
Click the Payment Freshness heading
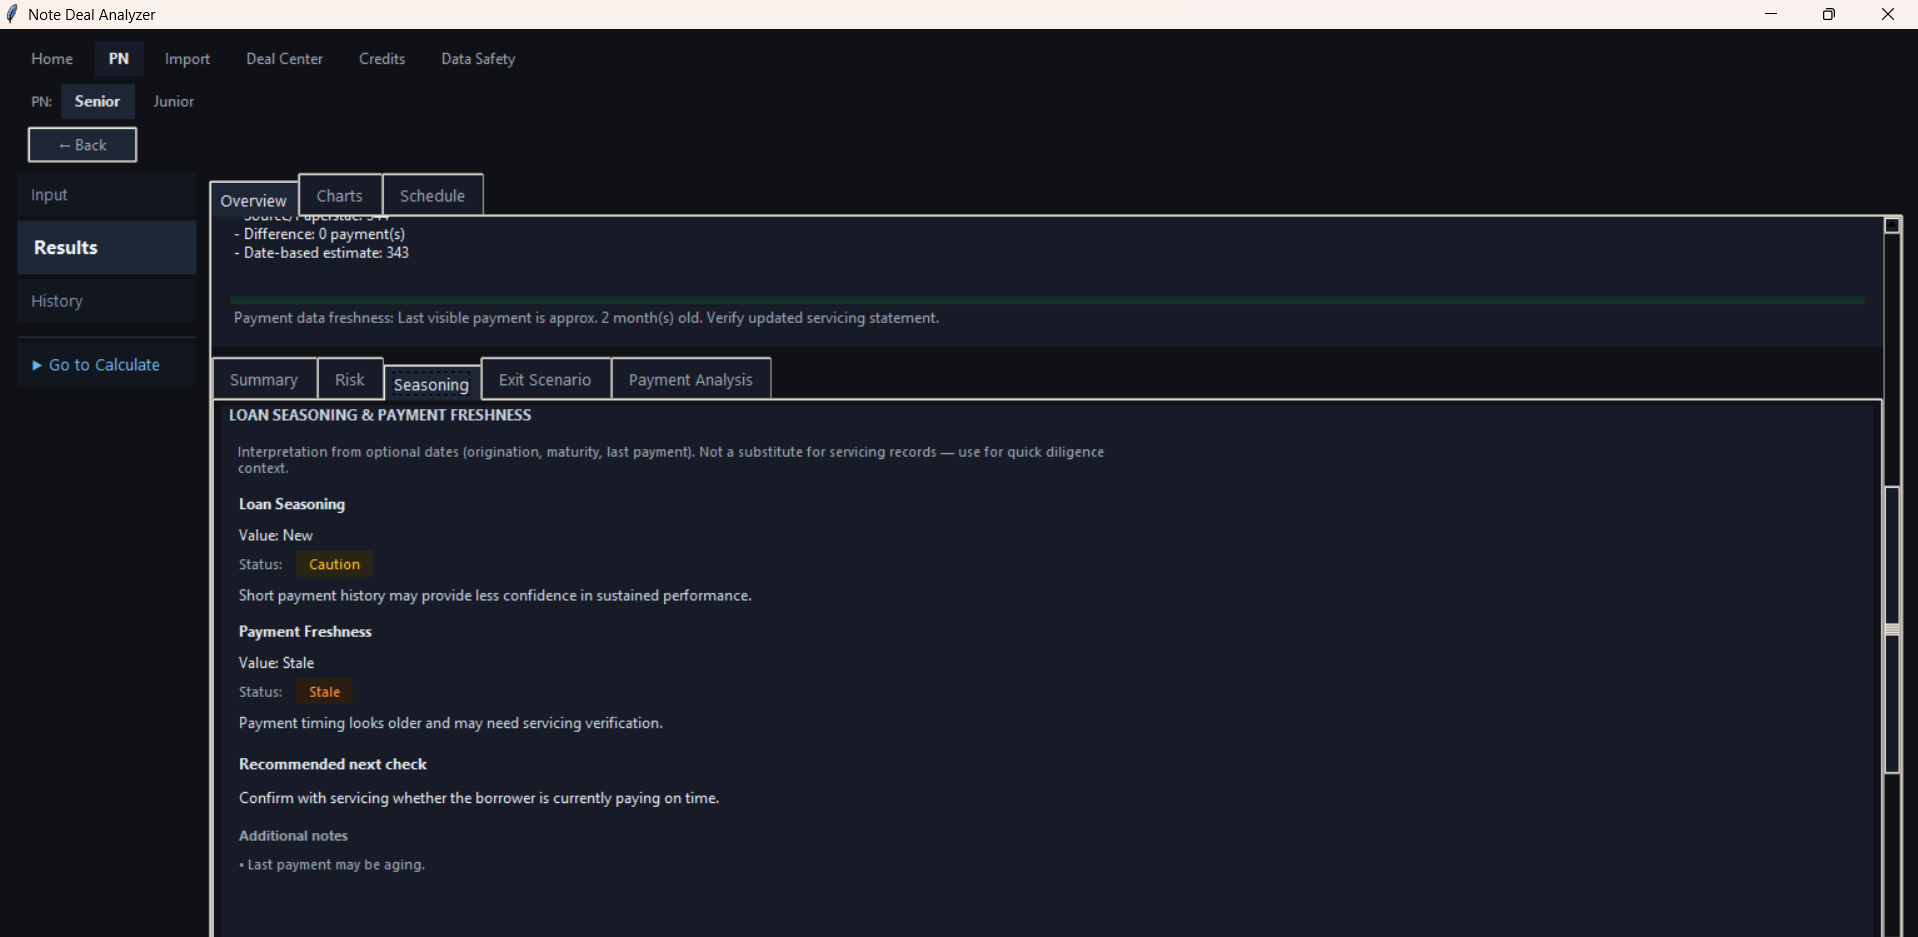pos(305,631)
